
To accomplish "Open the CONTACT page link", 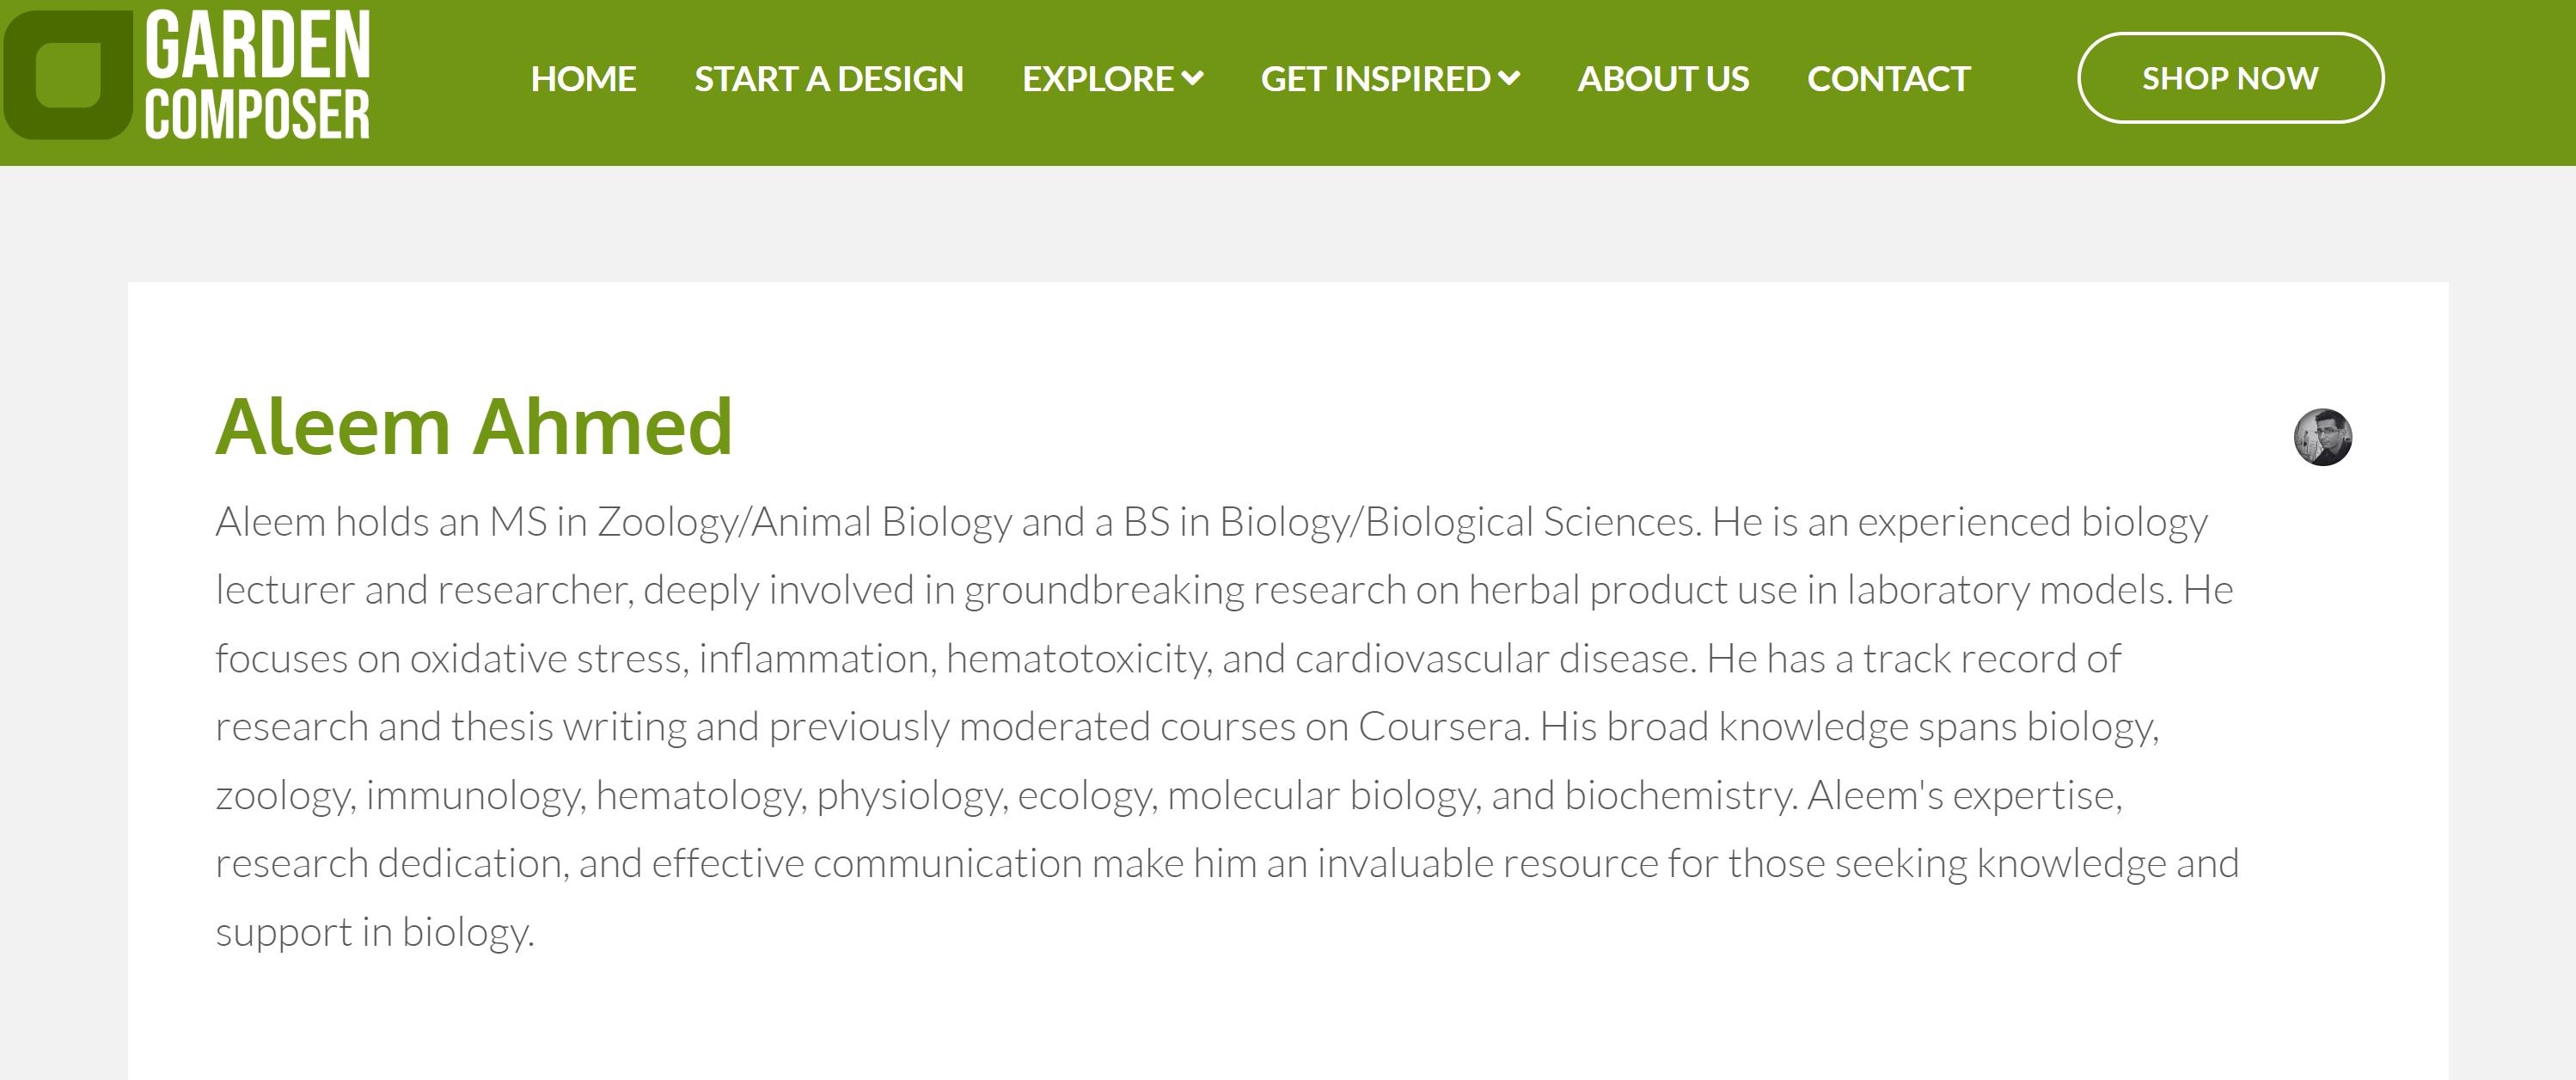I will (x=1888, y=79).
